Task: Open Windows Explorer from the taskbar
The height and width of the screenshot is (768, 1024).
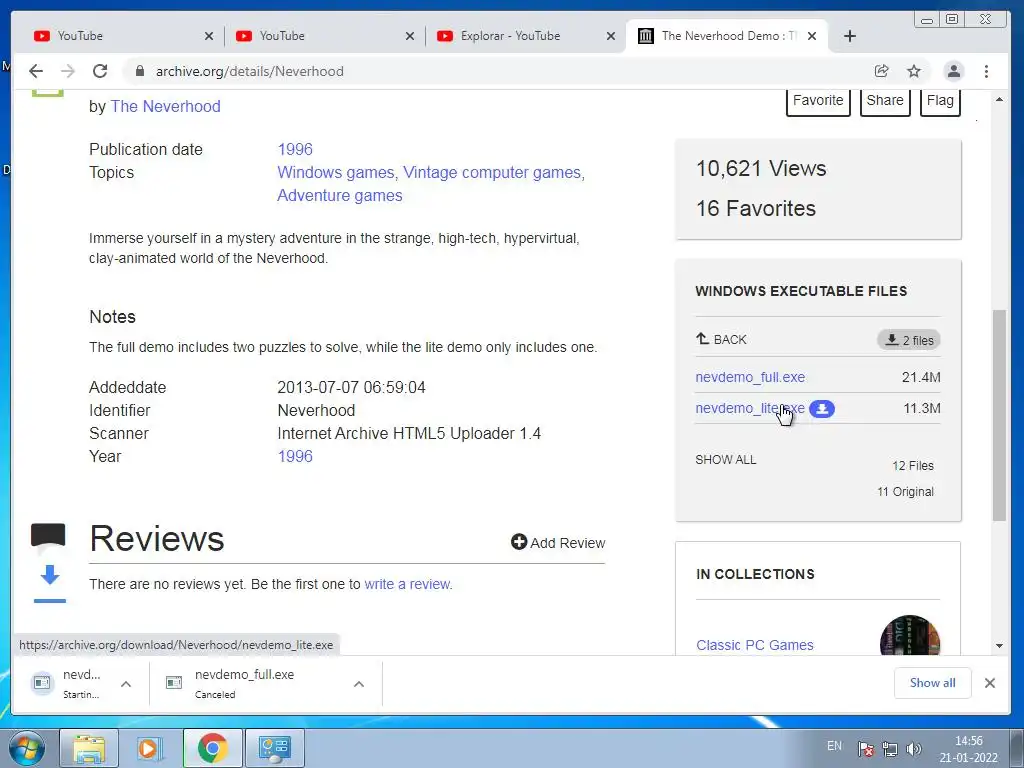Action: [89, 748]
